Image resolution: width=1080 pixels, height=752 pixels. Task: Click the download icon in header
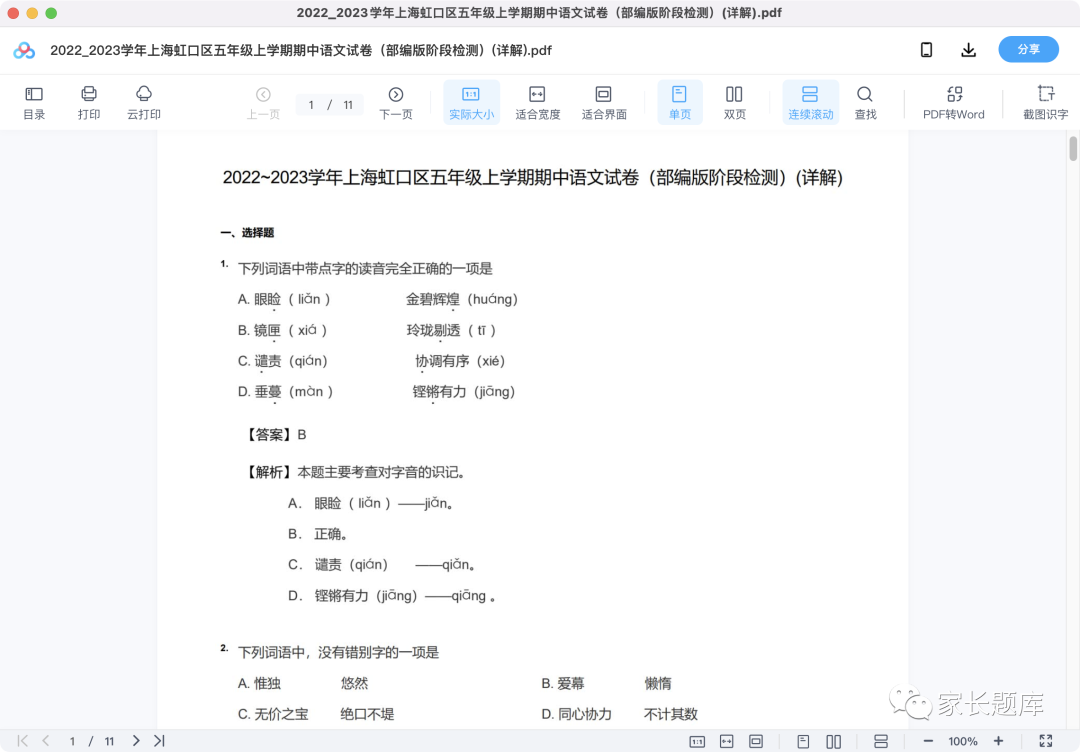tap(968, 50)
